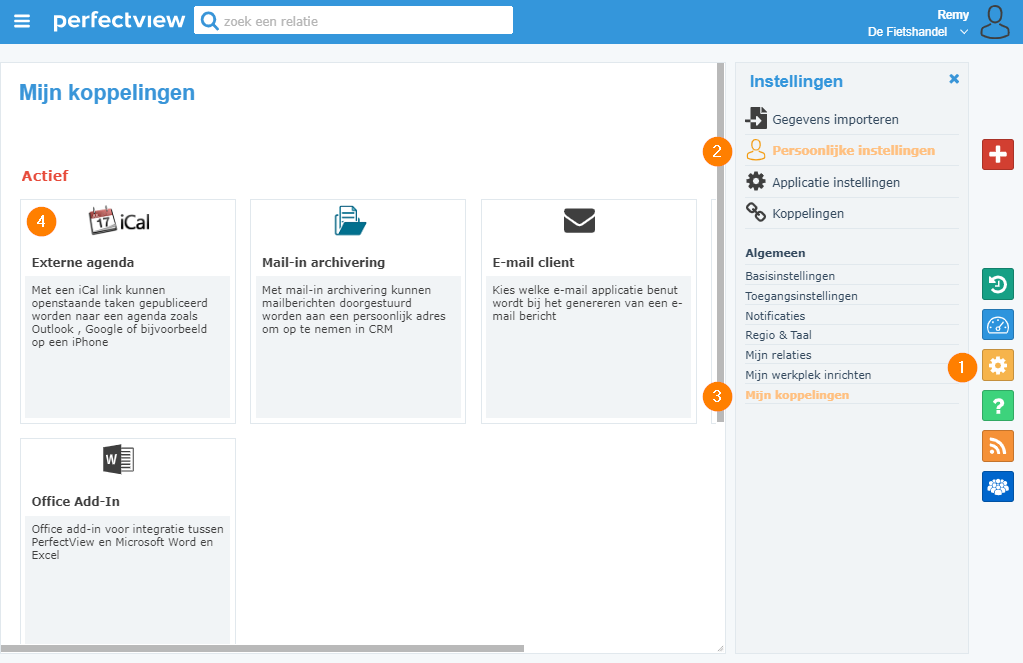Image resolution: width=1023 pixels, height=663 pixels.
Task: Click the Mail-in archivering description text
Action: coord(354,309)
